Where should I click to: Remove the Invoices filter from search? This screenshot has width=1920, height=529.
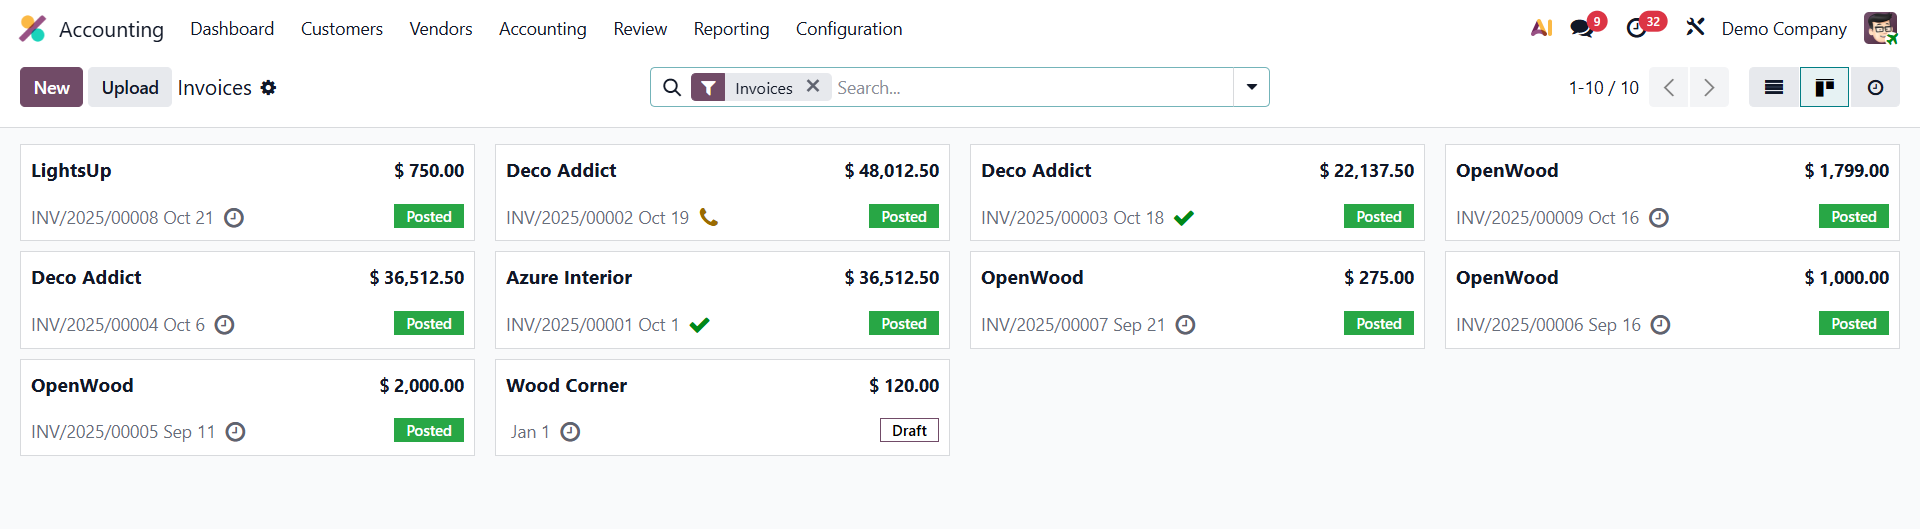point(813,87)
